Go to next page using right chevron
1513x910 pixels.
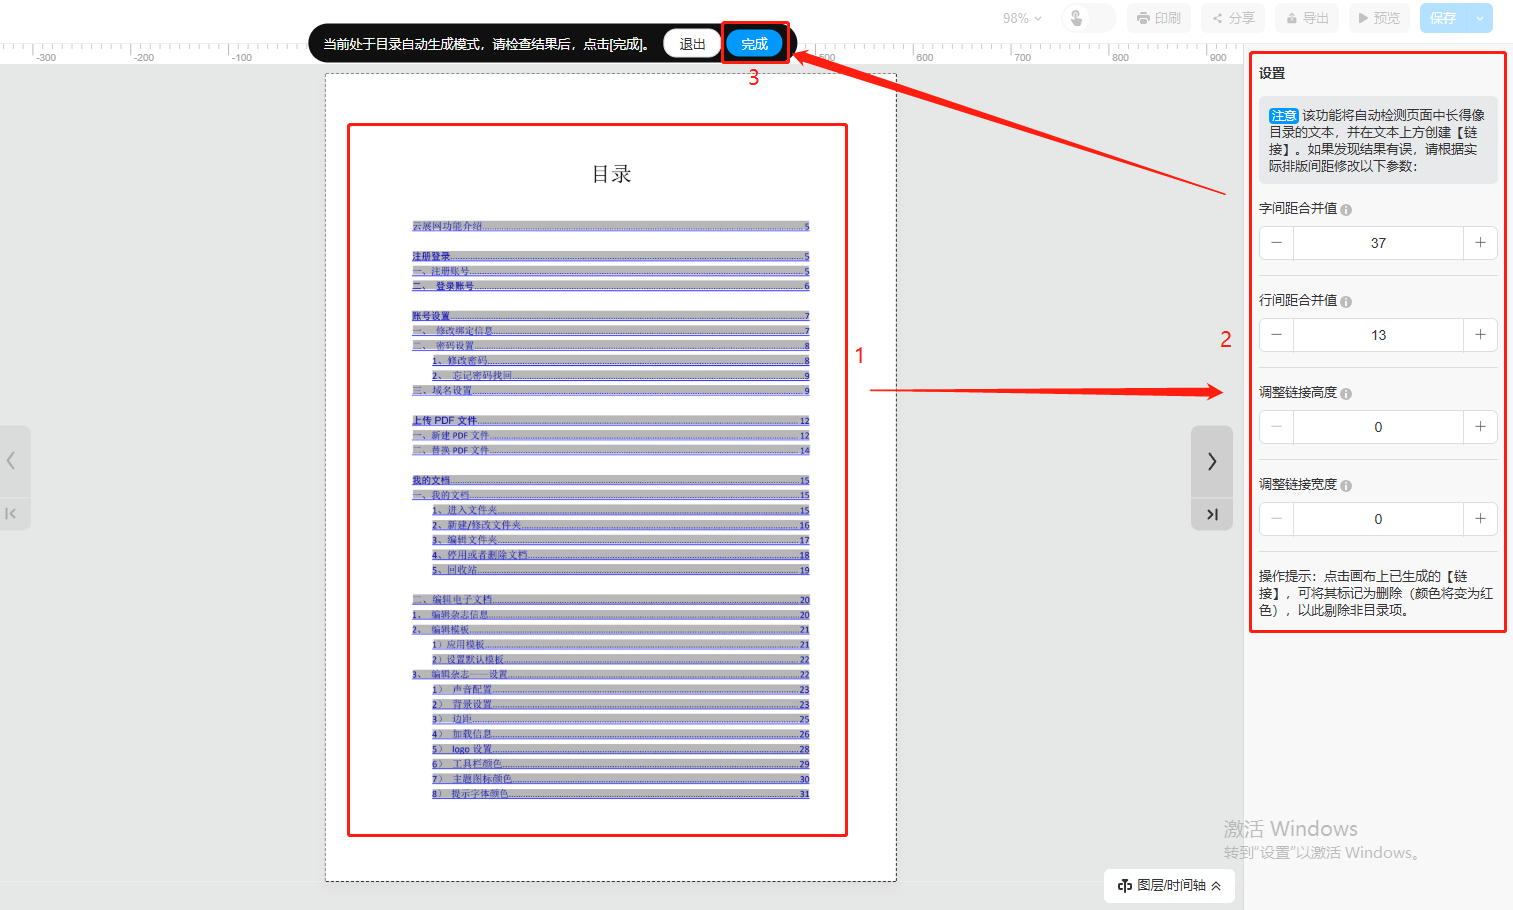[1212, 461]
